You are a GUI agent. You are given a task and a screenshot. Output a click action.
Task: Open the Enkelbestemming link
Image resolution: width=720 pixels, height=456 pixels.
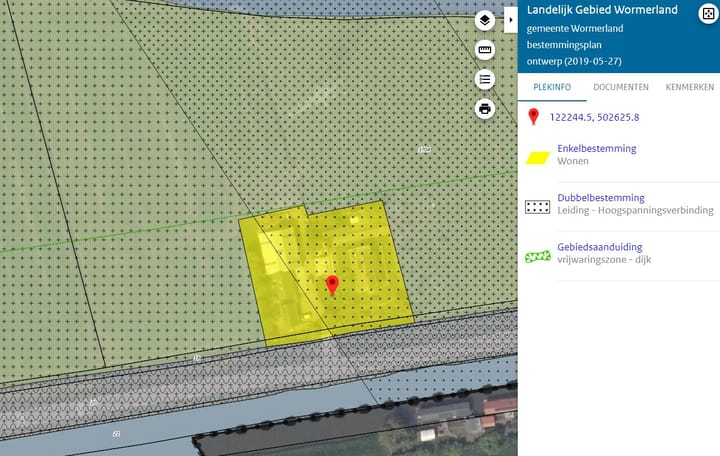pos(596,149)
